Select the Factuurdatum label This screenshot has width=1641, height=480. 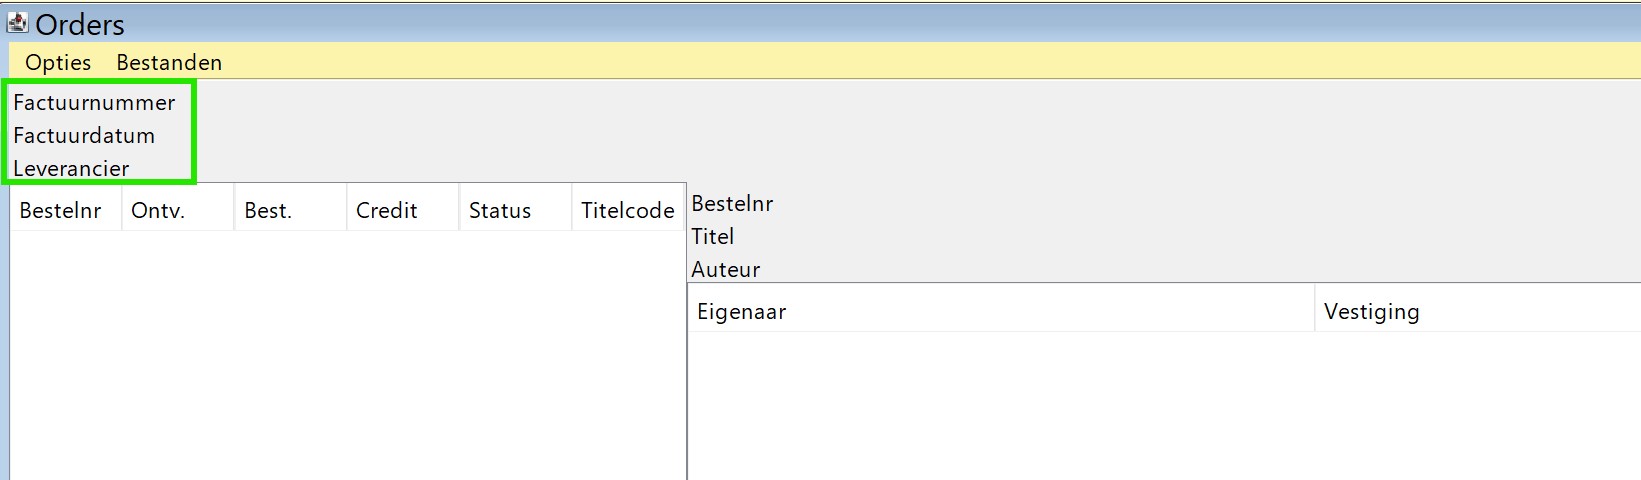tap(84, 135)
